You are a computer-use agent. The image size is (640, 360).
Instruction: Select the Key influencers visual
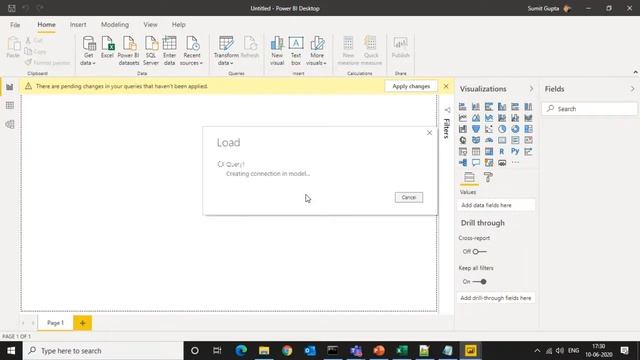pyautogui.click(x=528, y=151)
